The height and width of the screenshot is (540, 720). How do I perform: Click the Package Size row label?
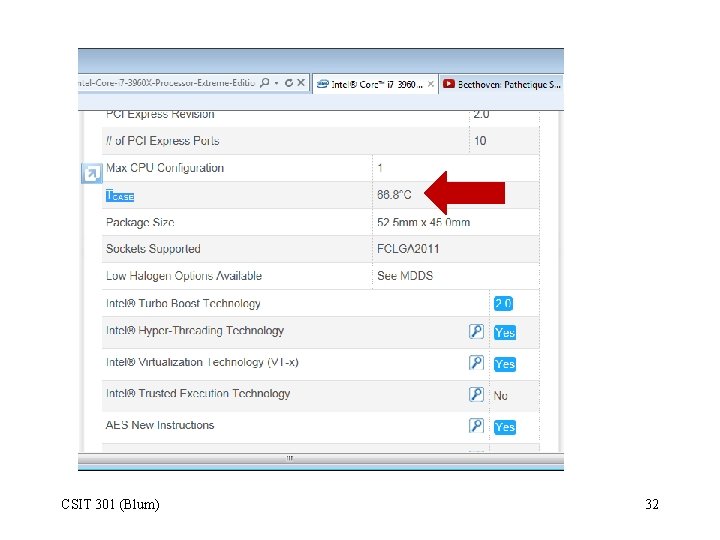coord(140,222)
